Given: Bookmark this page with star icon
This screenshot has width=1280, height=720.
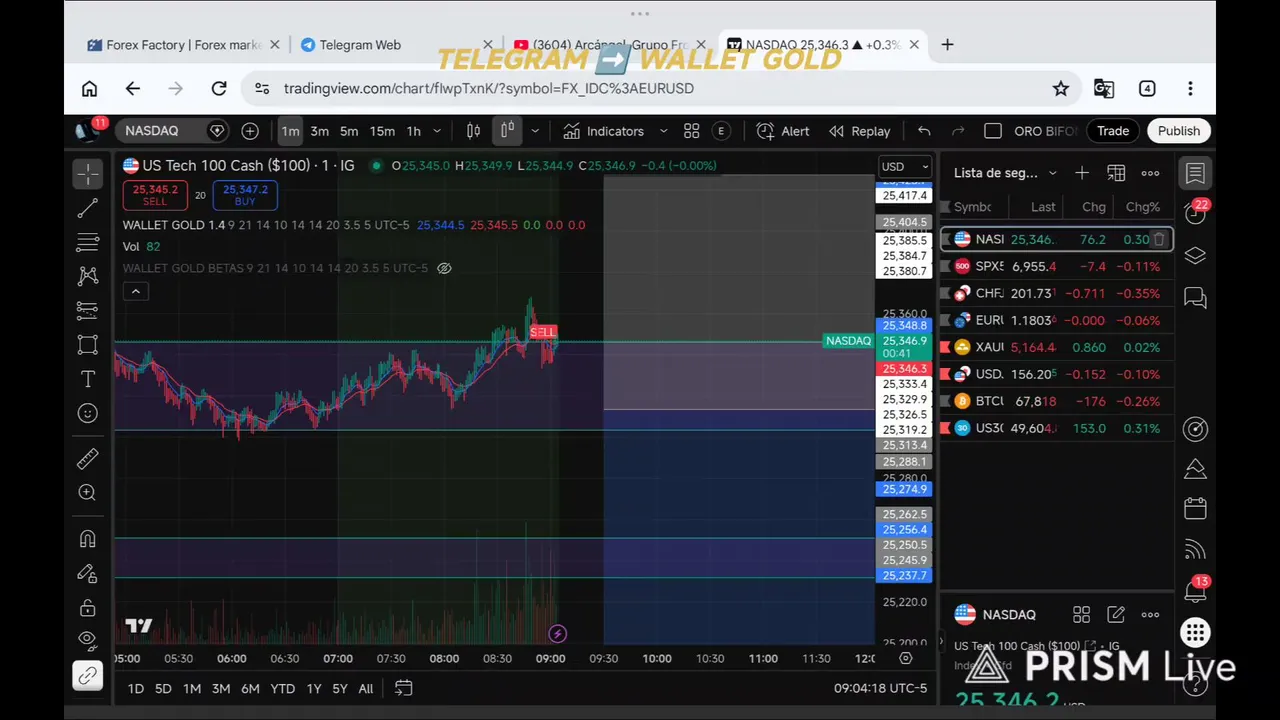Looking at the screenshot, I should [x=1061, y=89].
